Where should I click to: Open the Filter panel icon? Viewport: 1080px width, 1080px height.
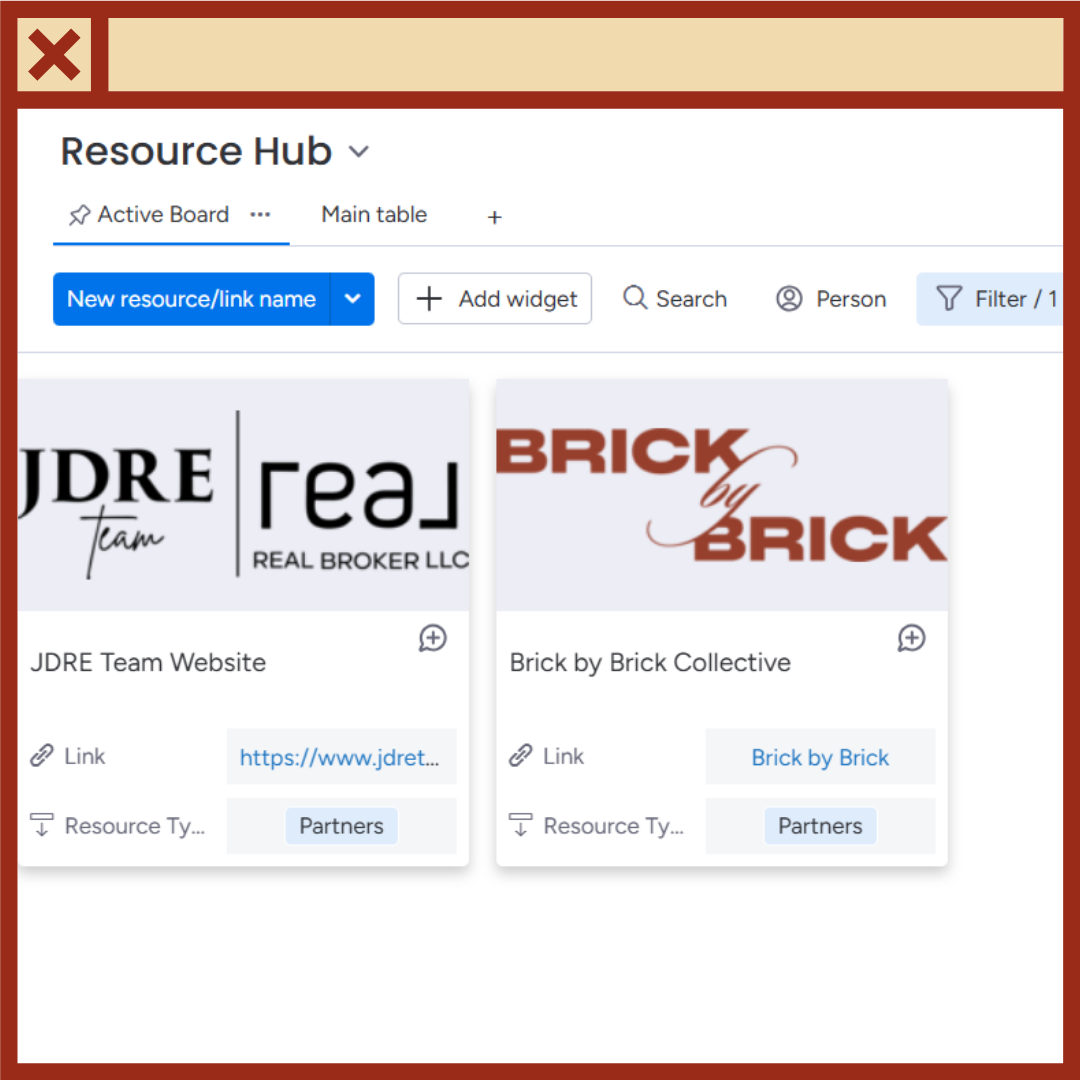[946, 298]
